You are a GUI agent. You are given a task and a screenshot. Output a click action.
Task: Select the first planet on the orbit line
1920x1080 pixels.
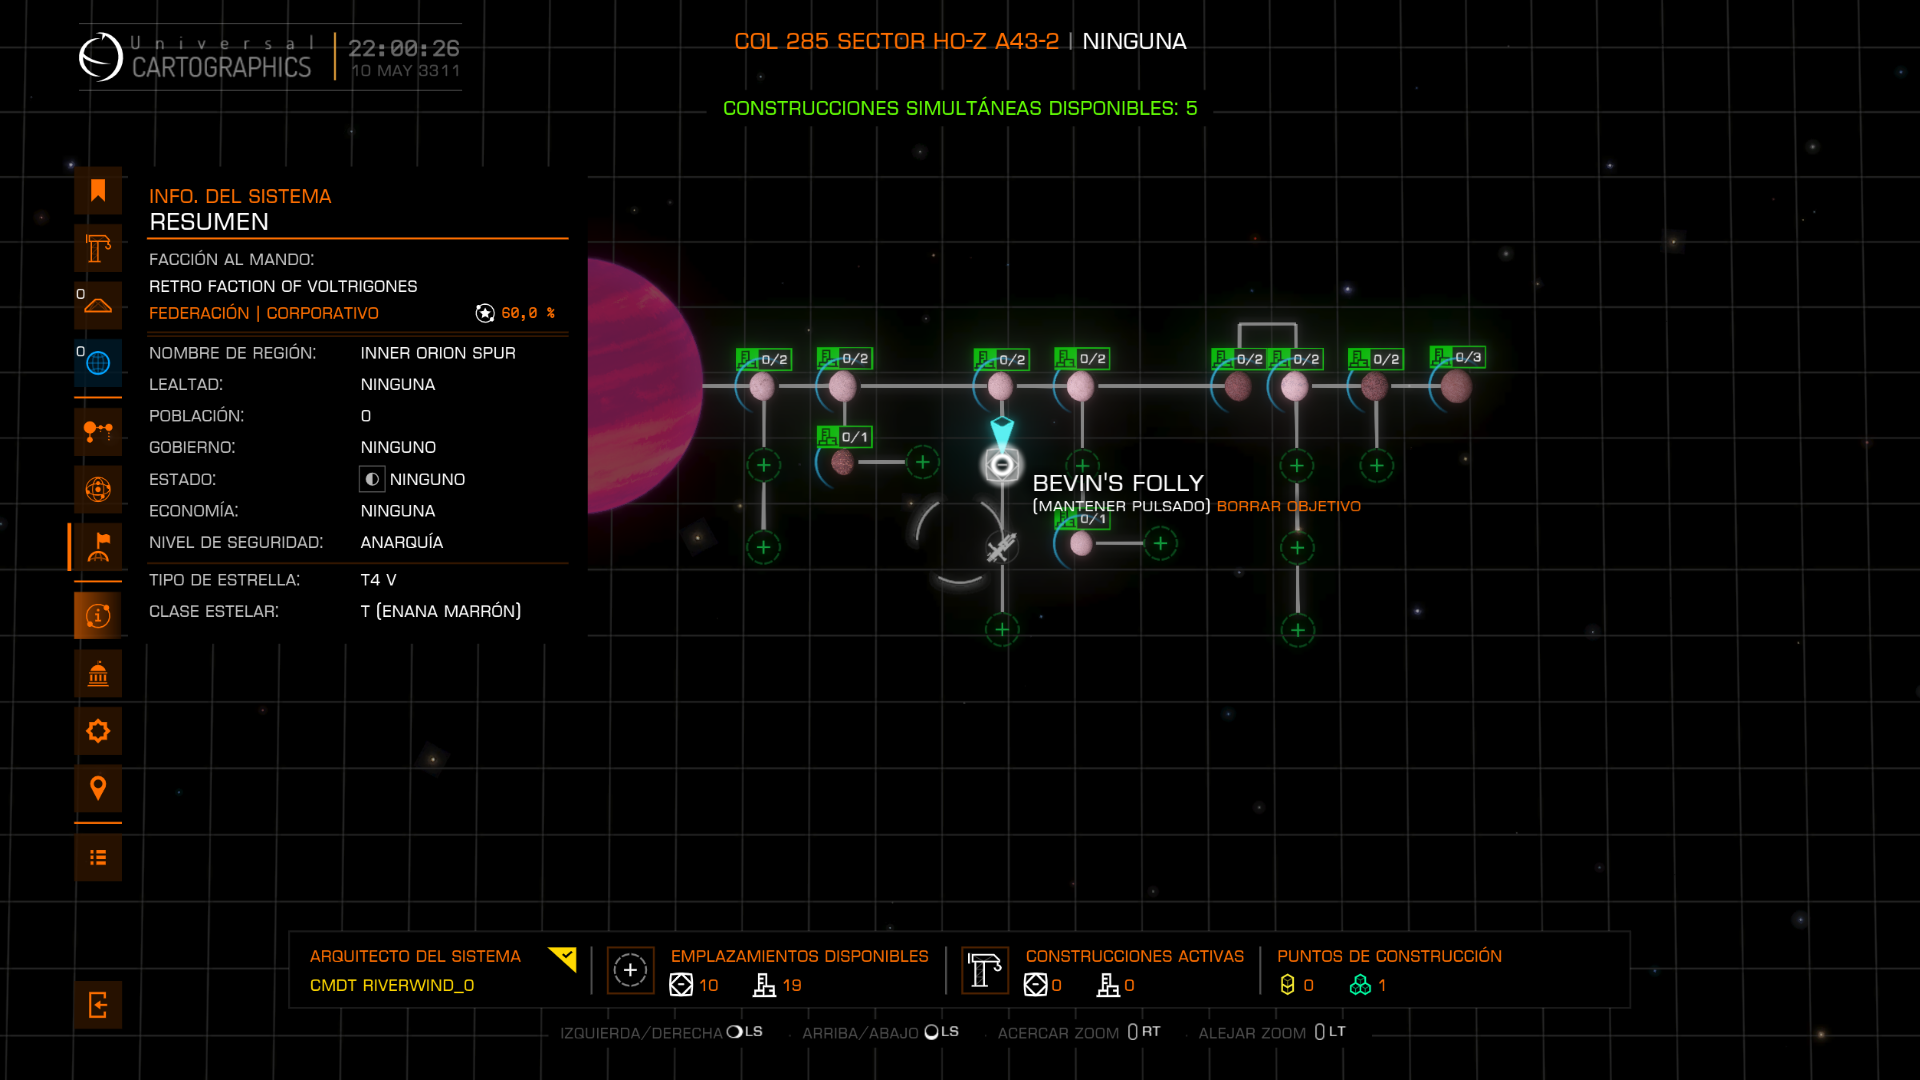click(762, 386)
